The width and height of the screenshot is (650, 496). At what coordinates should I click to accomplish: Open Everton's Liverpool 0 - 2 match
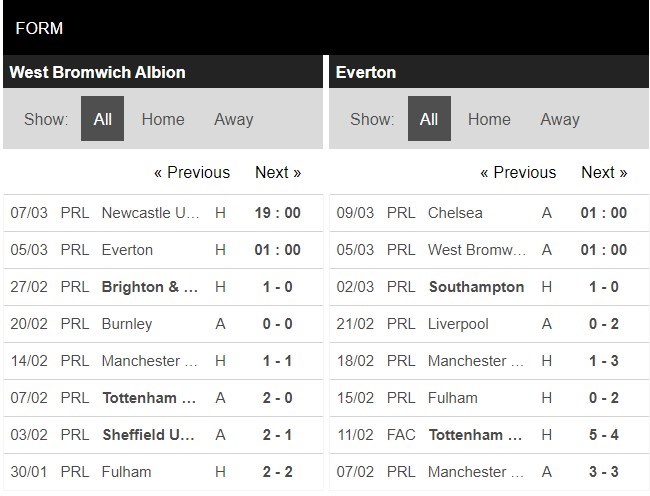coord(604,324)
